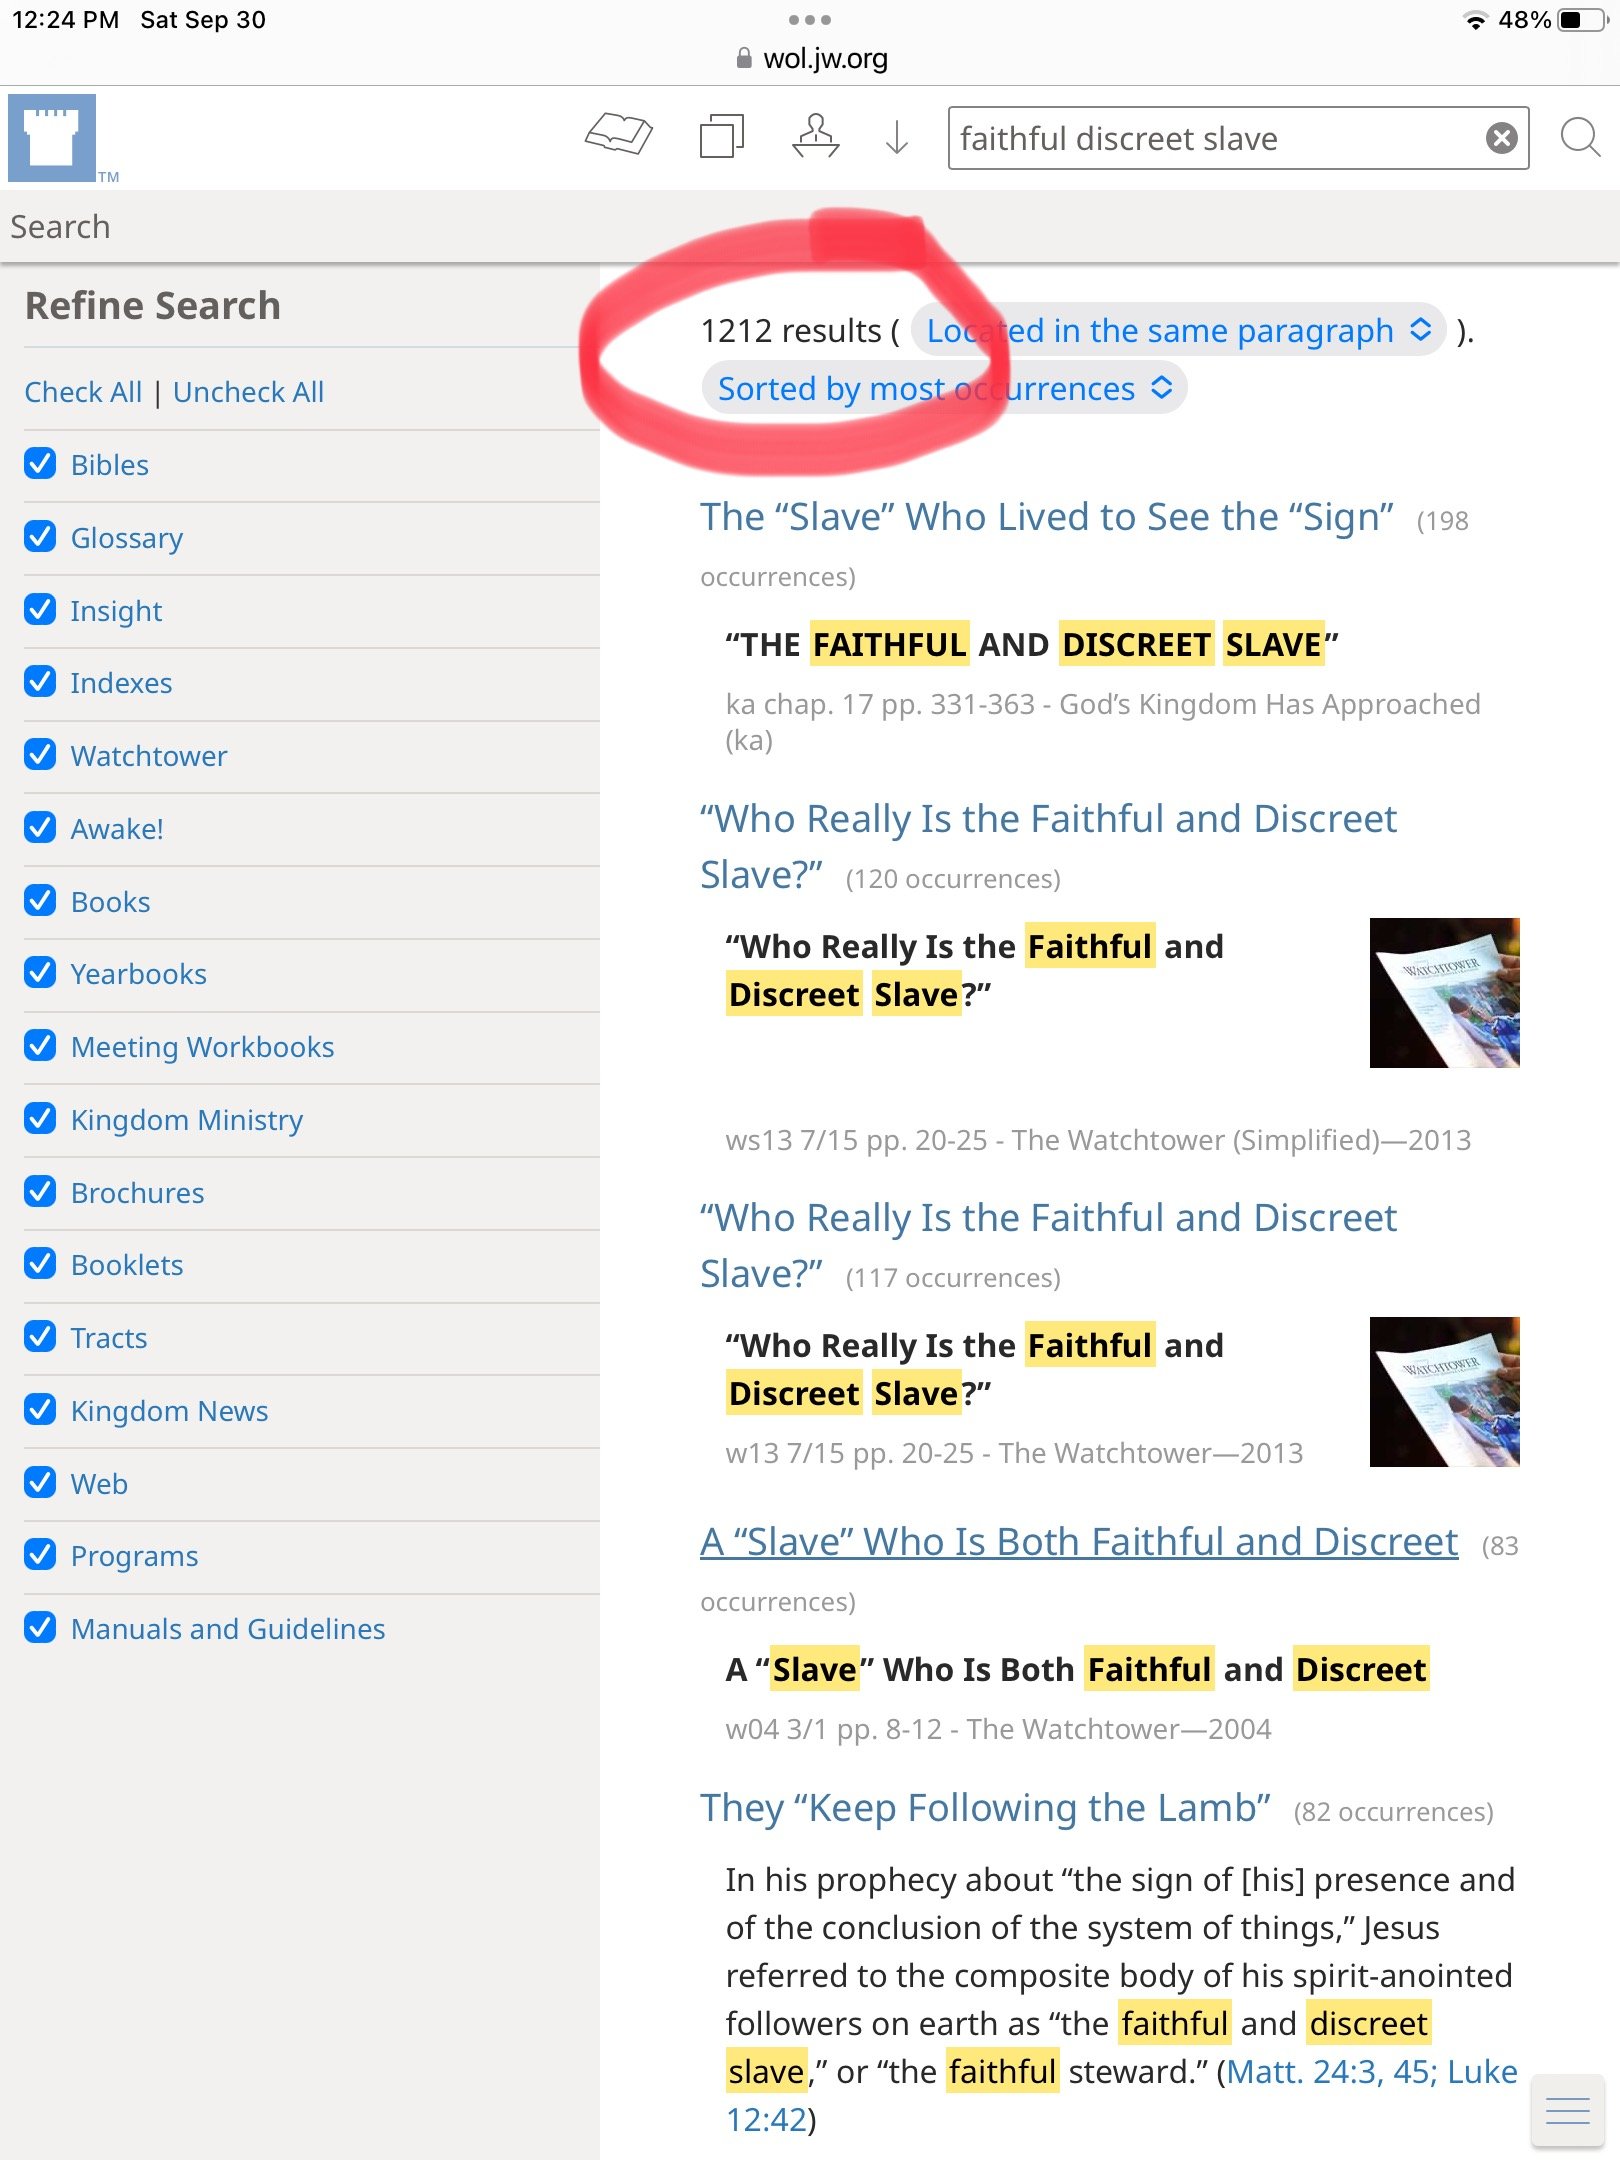Open the floating hamburger menu button

click(x=1567, y=2110)
